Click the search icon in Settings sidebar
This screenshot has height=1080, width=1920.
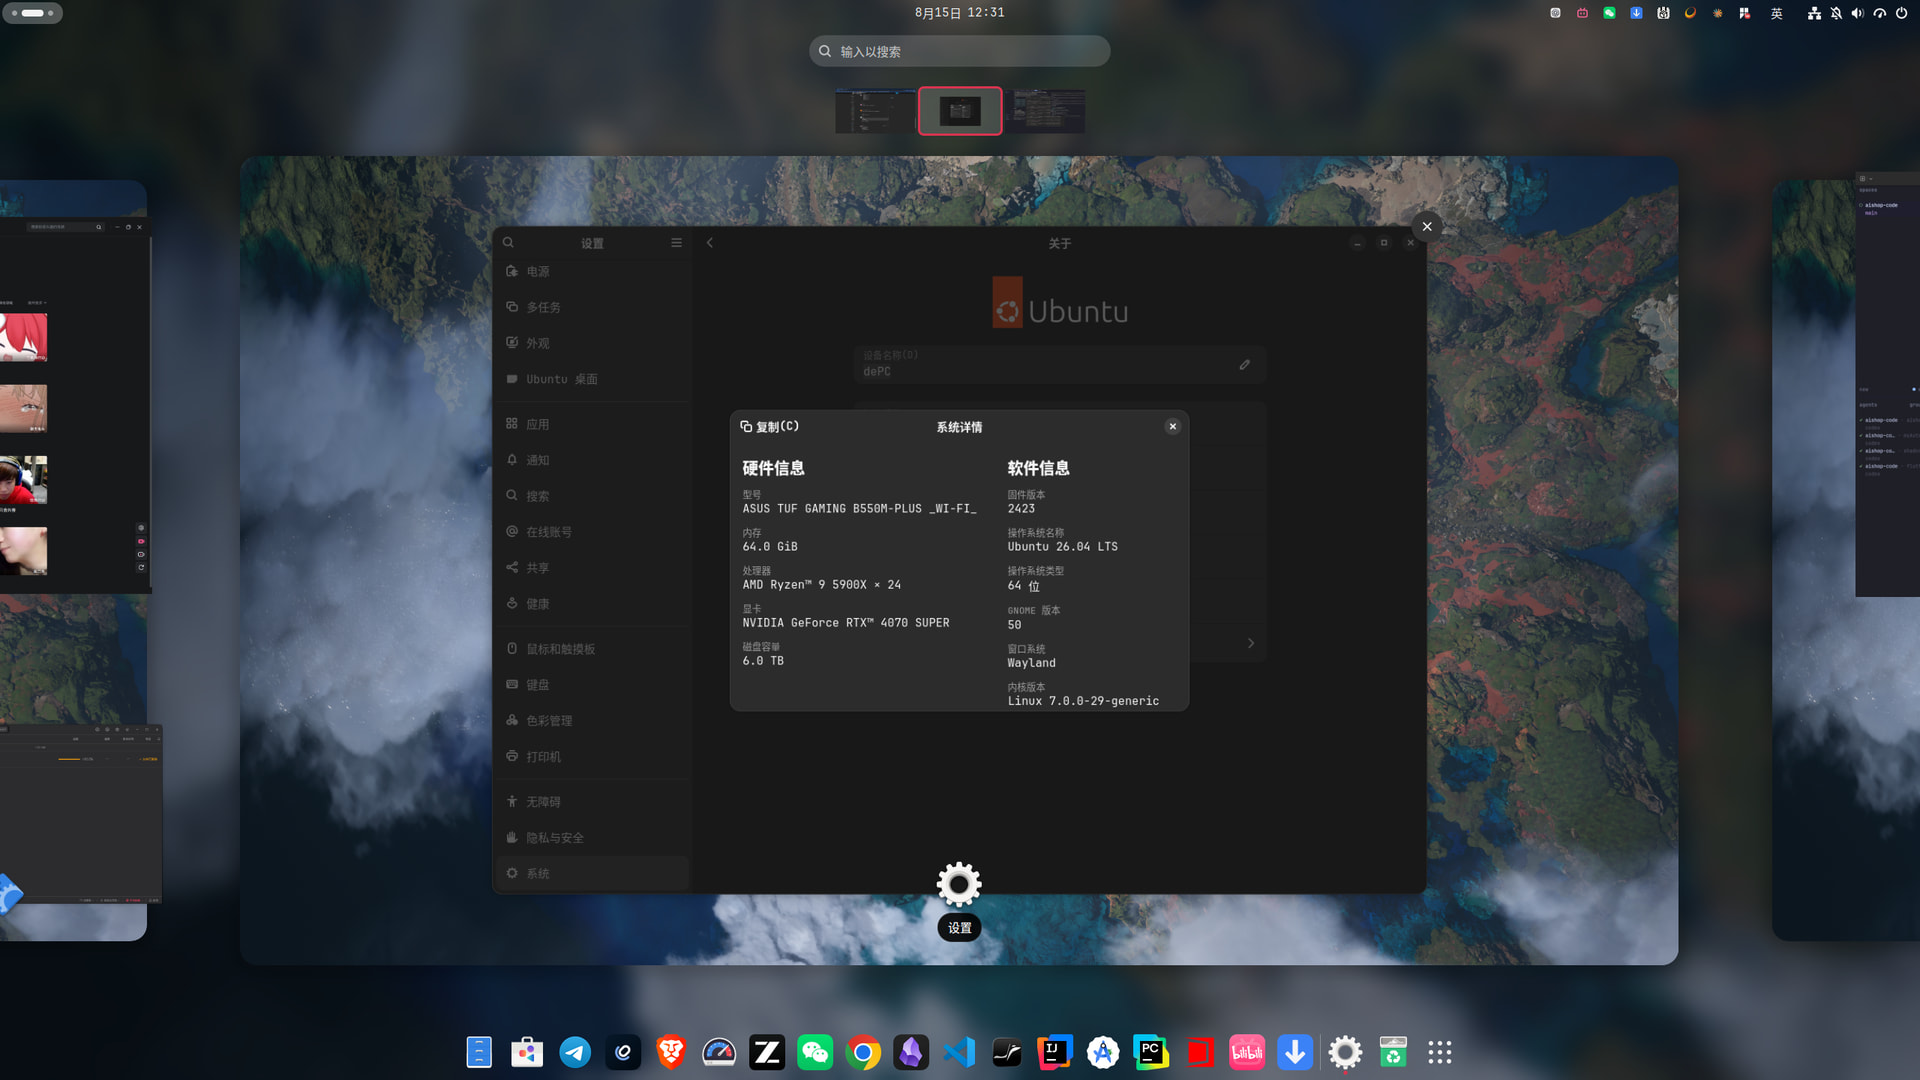(x=508, y=243)
